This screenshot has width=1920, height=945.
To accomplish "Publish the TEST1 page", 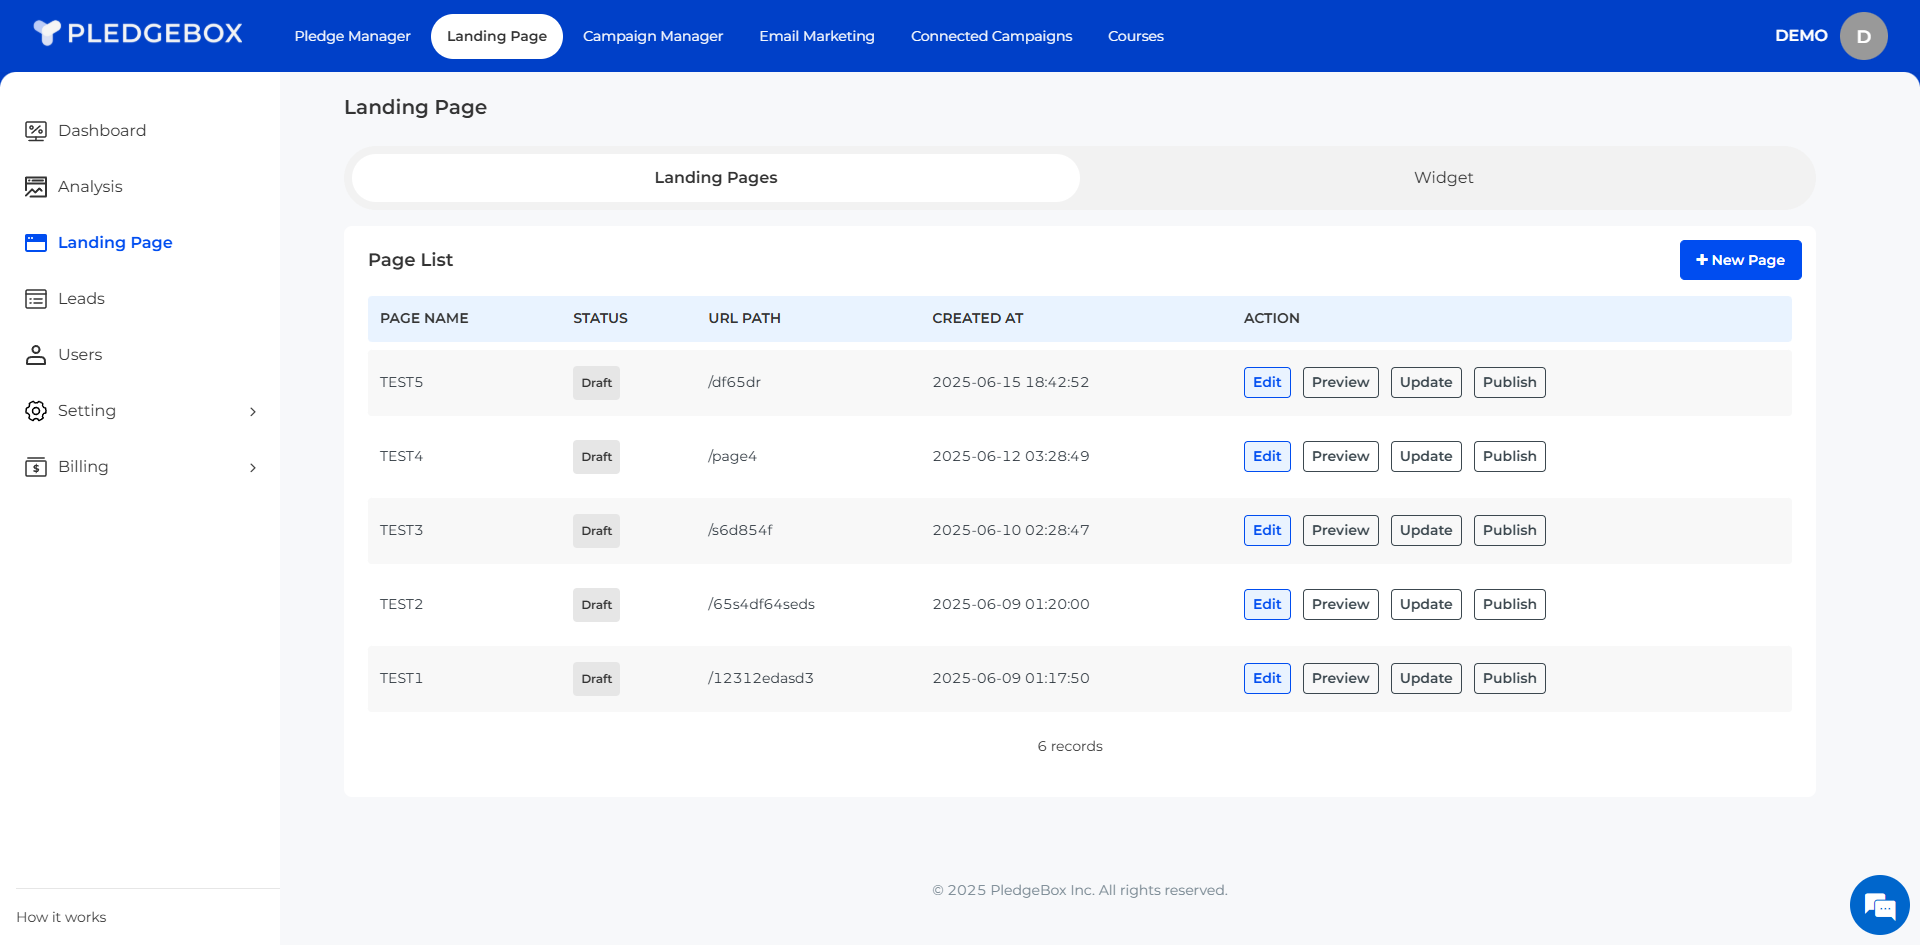I will pyautogui.click(x=1510, y=678).
